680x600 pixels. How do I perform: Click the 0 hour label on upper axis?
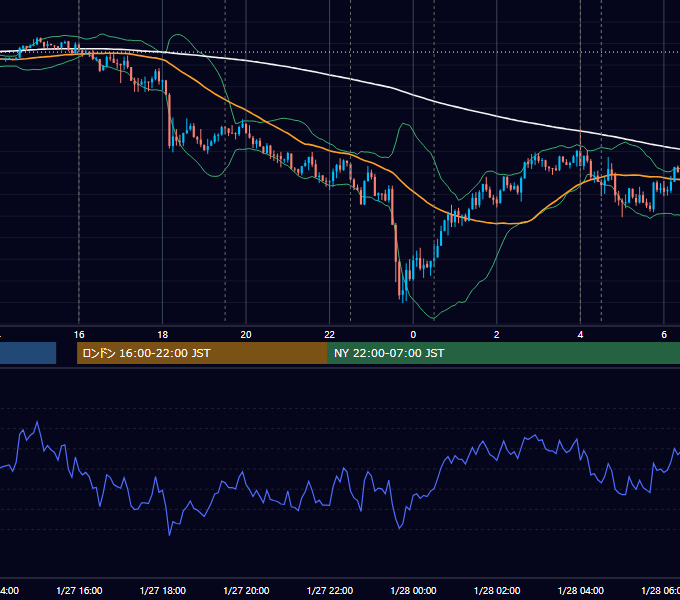413,335
